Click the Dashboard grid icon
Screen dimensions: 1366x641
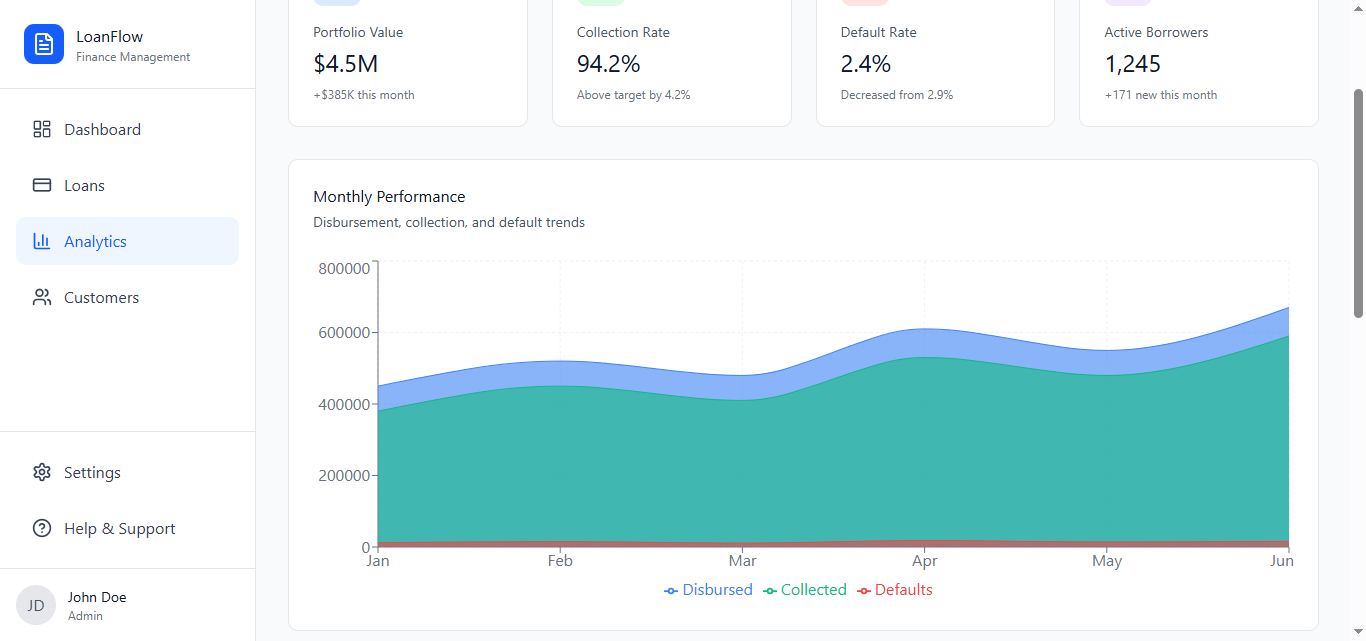coord(42,129)
